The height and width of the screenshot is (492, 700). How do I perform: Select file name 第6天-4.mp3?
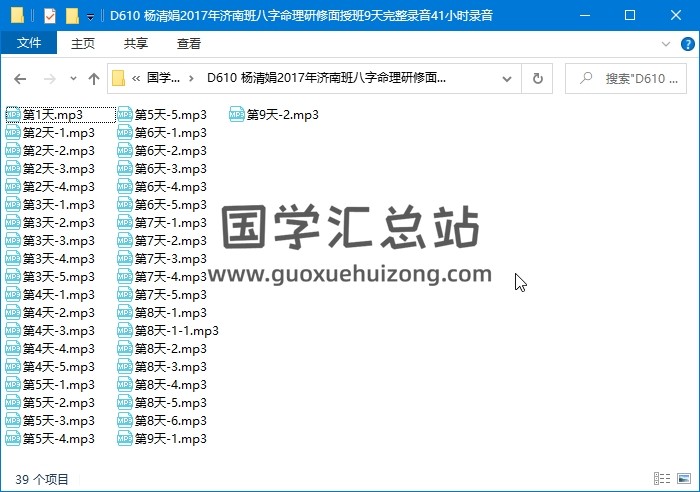coord(171,187)
